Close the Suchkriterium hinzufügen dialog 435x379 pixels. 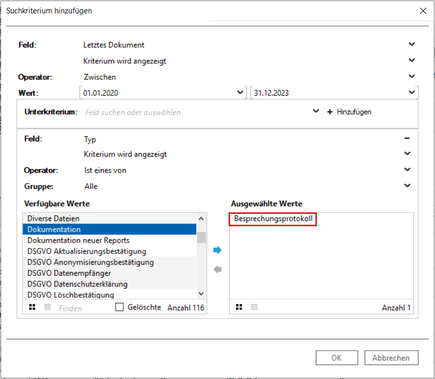coord(423,11)
